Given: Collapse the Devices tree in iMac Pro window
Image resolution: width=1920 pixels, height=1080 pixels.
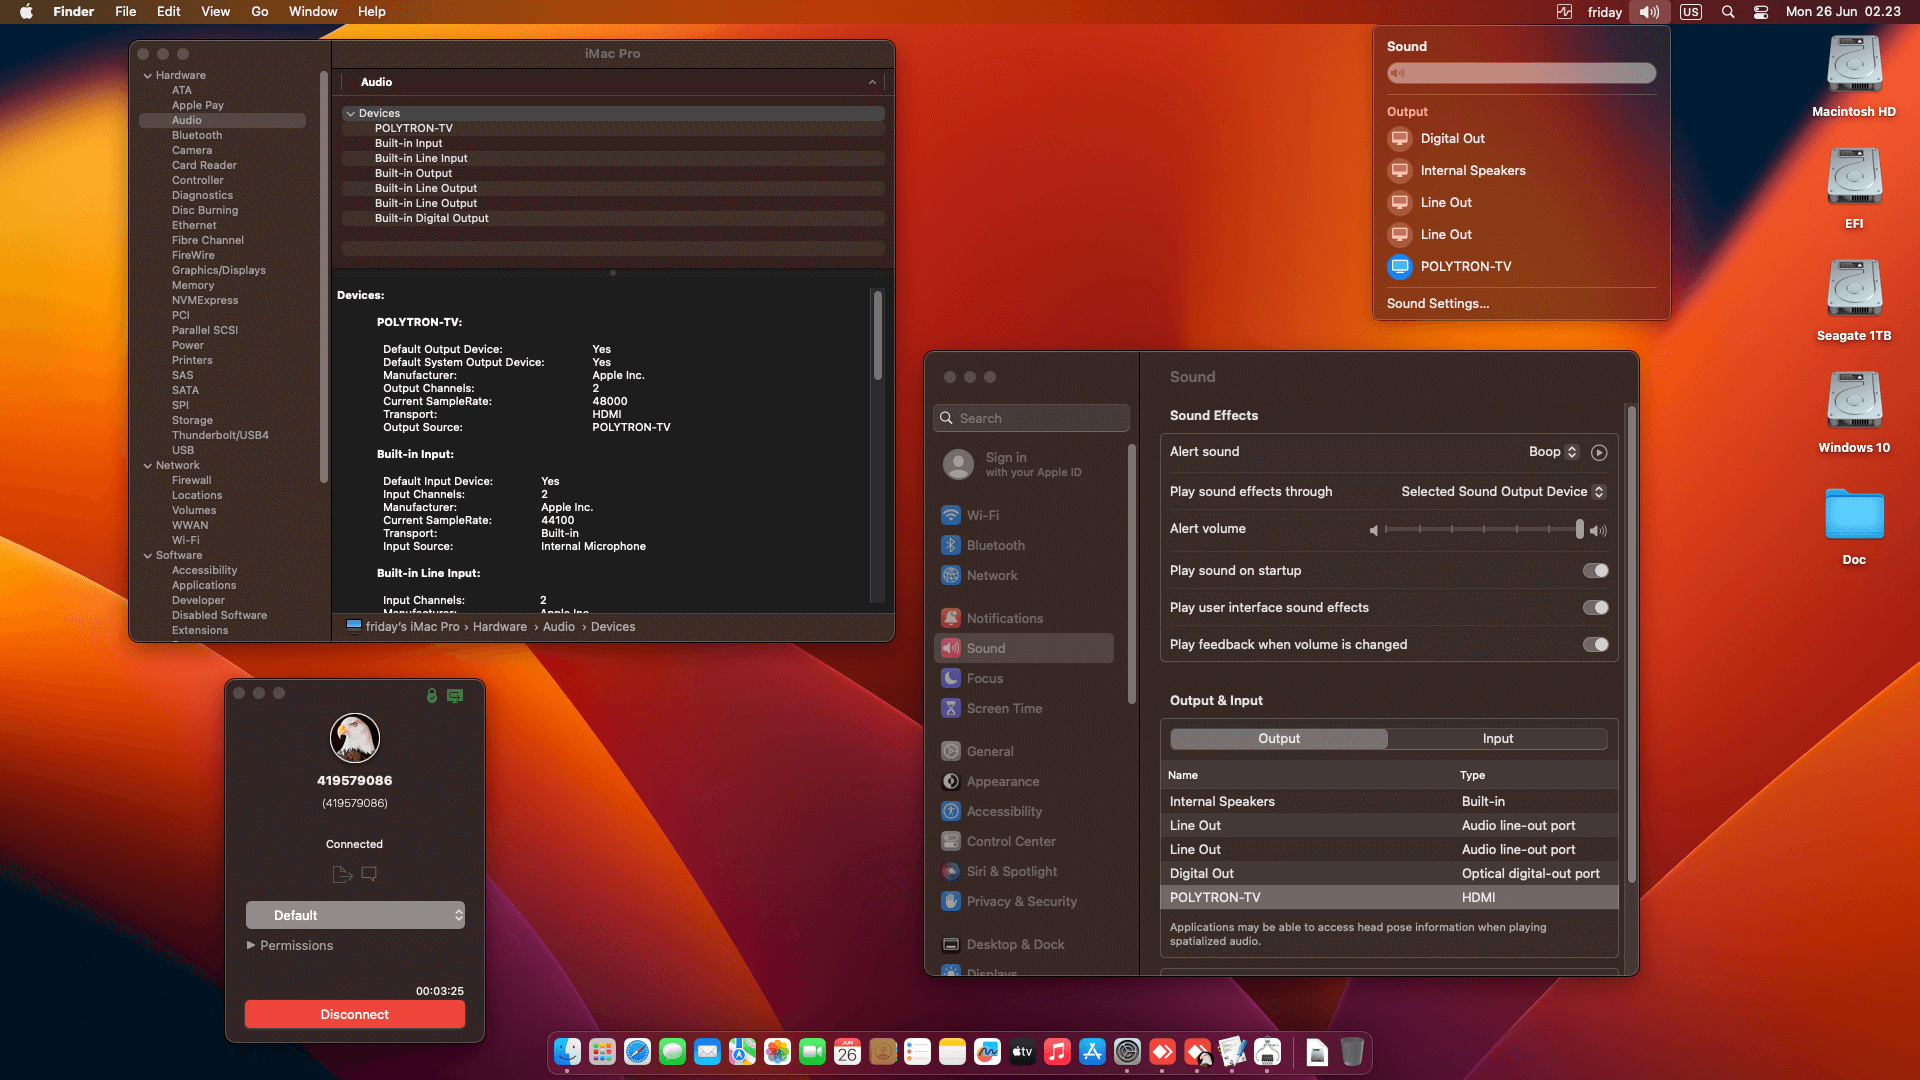Looking at the screenshot, I should point(351,113).
